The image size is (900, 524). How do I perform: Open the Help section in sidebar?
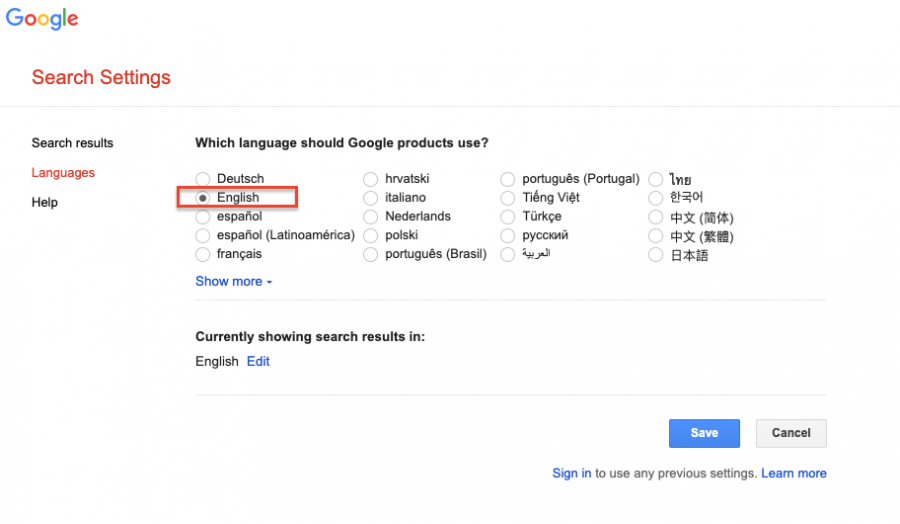(45, 202)
